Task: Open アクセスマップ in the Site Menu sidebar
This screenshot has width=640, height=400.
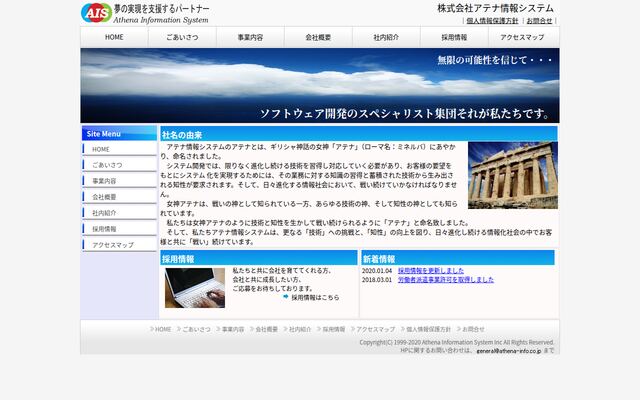Action: pyautogui.click(x=120, y=244)
